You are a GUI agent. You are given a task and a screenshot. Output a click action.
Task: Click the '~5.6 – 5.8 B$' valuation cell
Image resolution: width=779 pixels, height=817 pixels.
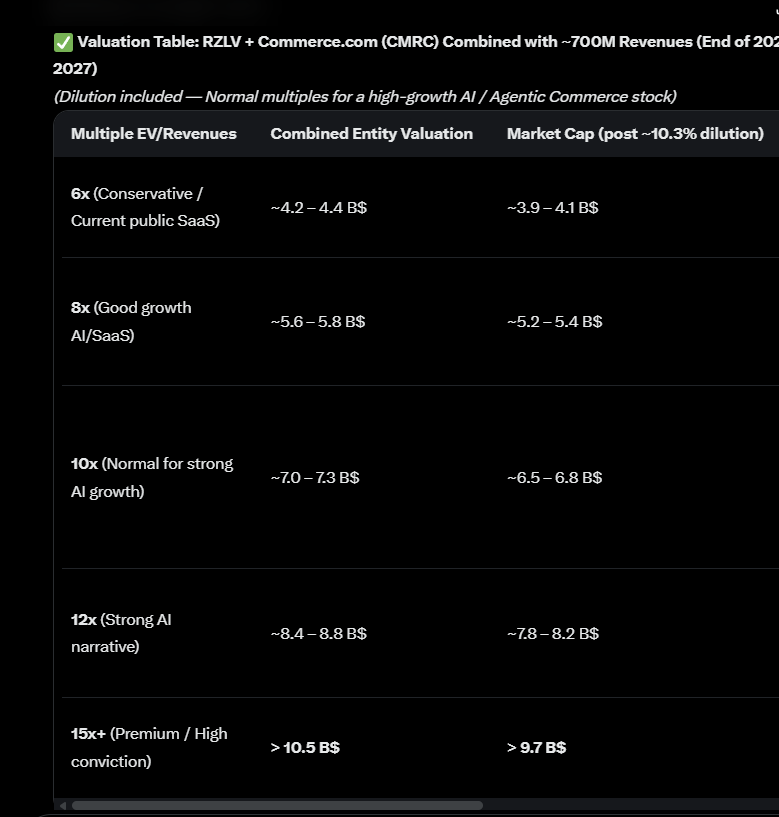pos(318,321)
